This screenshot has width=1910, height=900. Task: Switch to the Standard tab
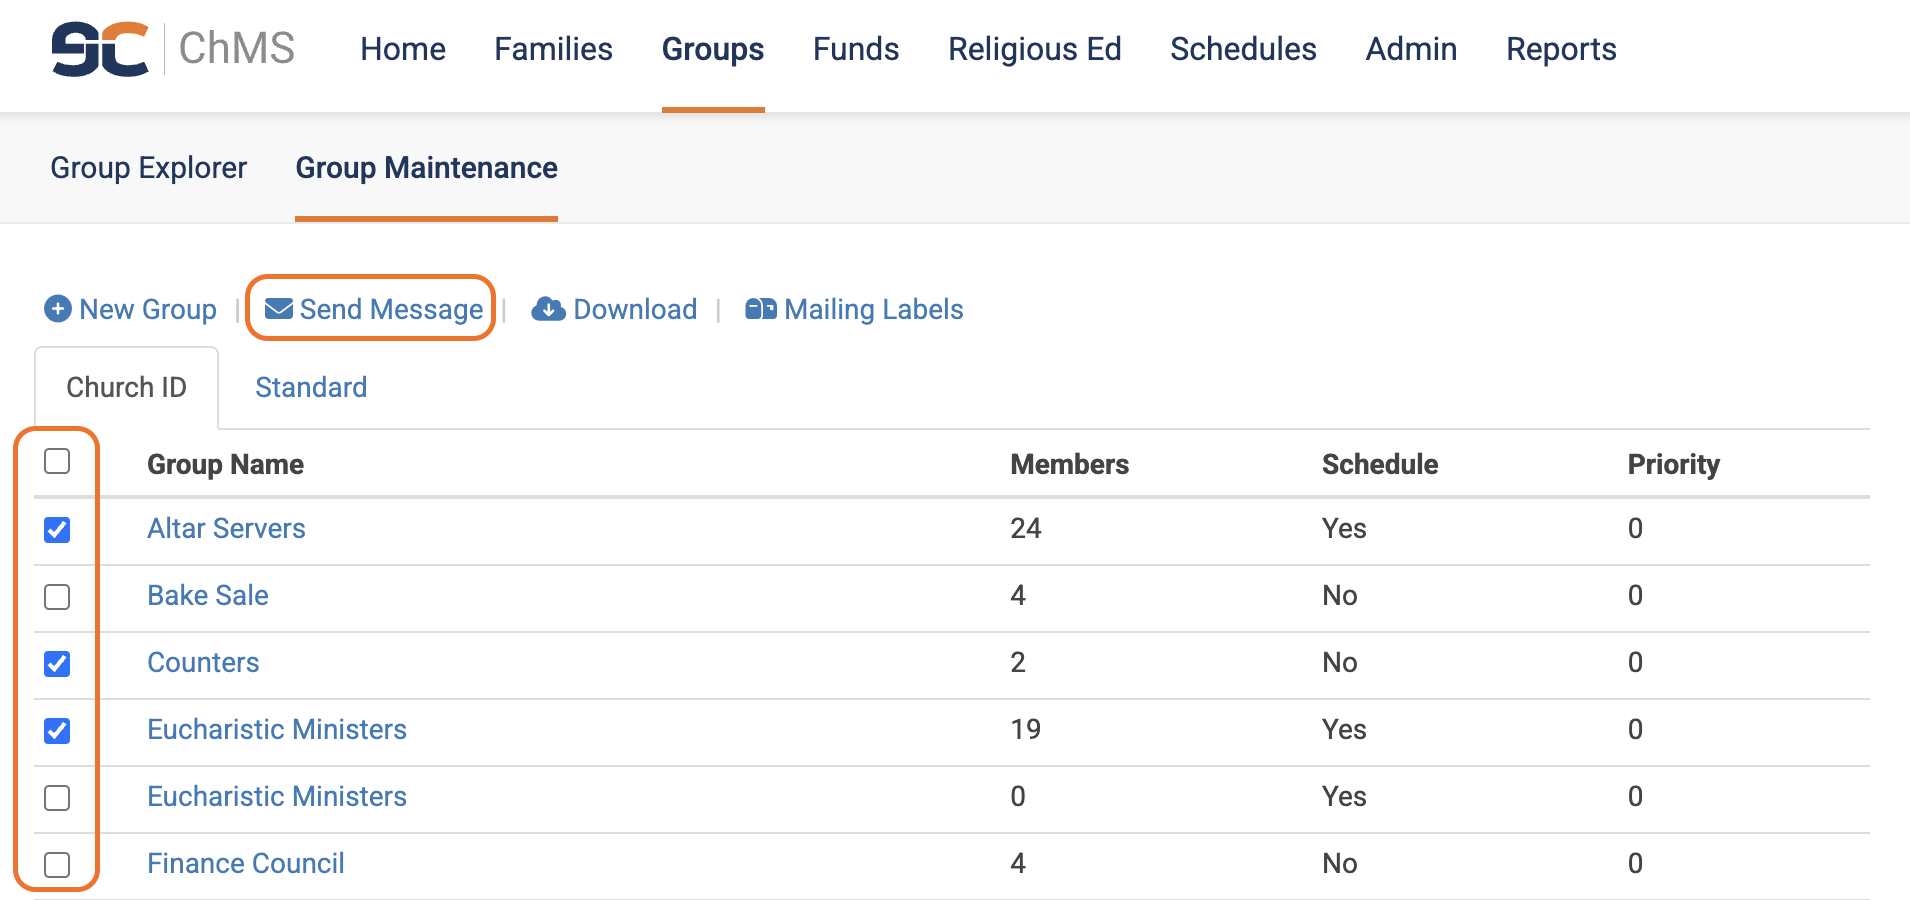click(311, 387)
